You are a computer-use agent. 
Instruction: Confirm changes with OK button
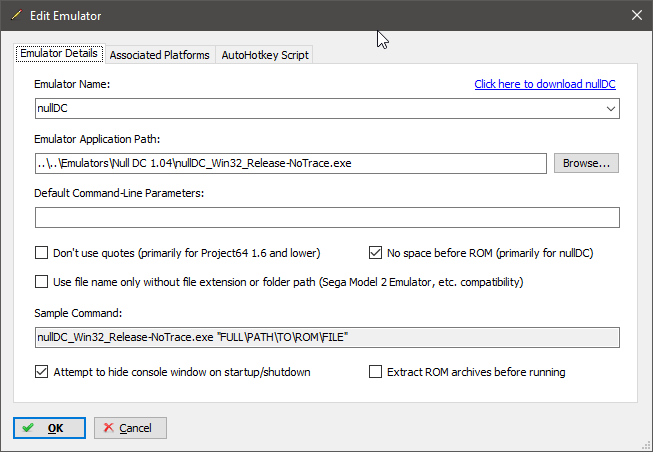point(49,428)
